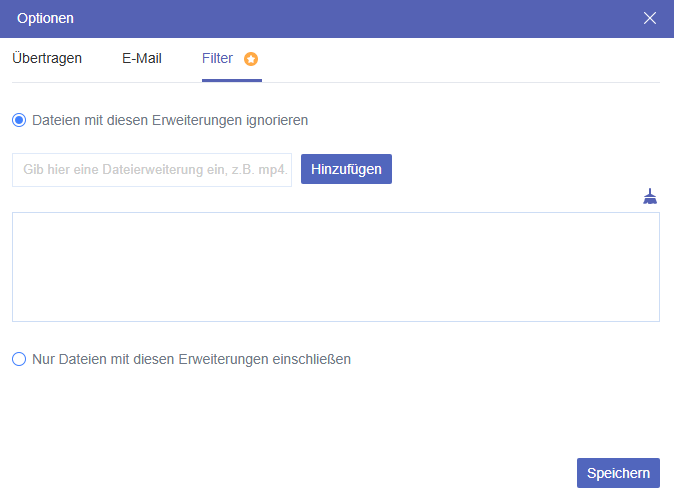Click the blank tab bar right of Filter
This screenshot has width=674, height=504.
[x=460, y=58]
